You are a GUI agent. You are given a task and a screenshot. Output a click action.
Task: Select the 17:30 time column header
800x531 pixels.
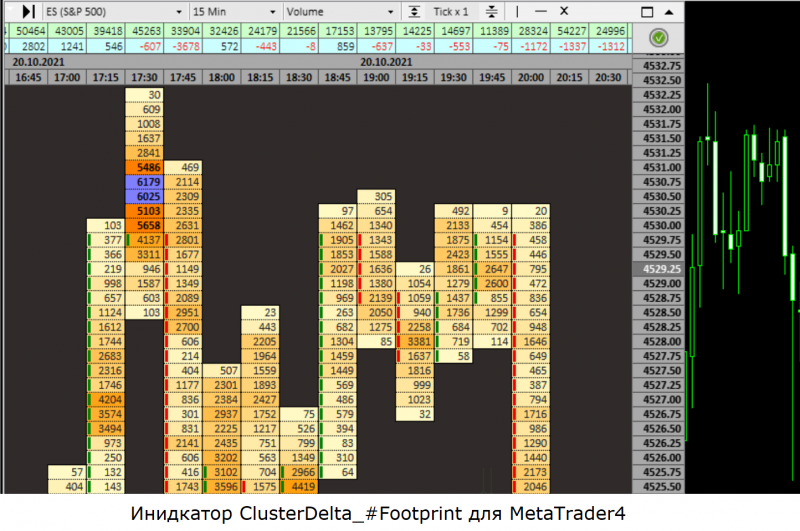(x=144, y=77)
